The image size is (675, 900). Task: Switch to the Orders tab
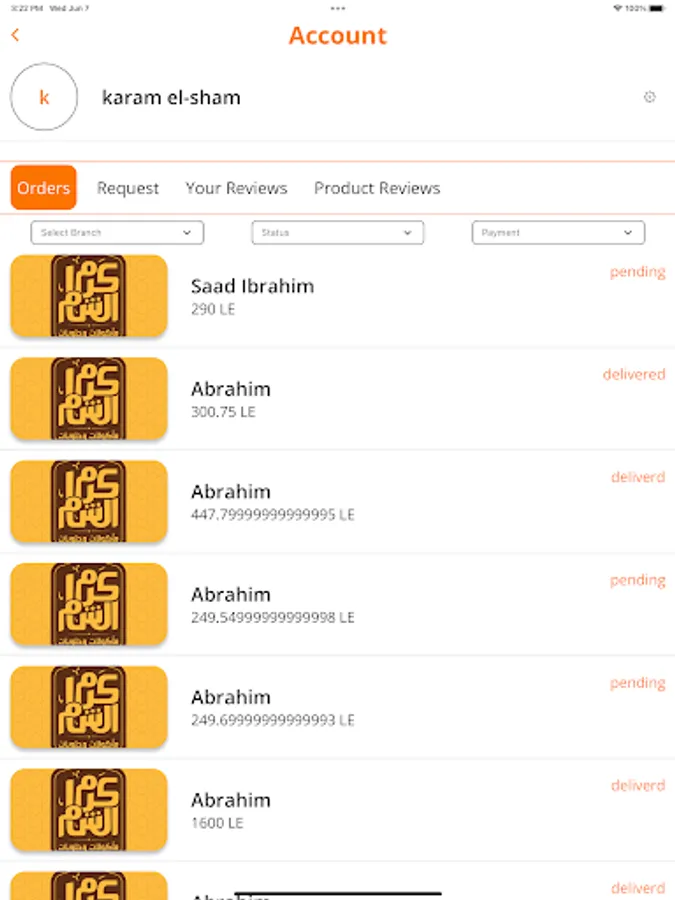(44, 188)
